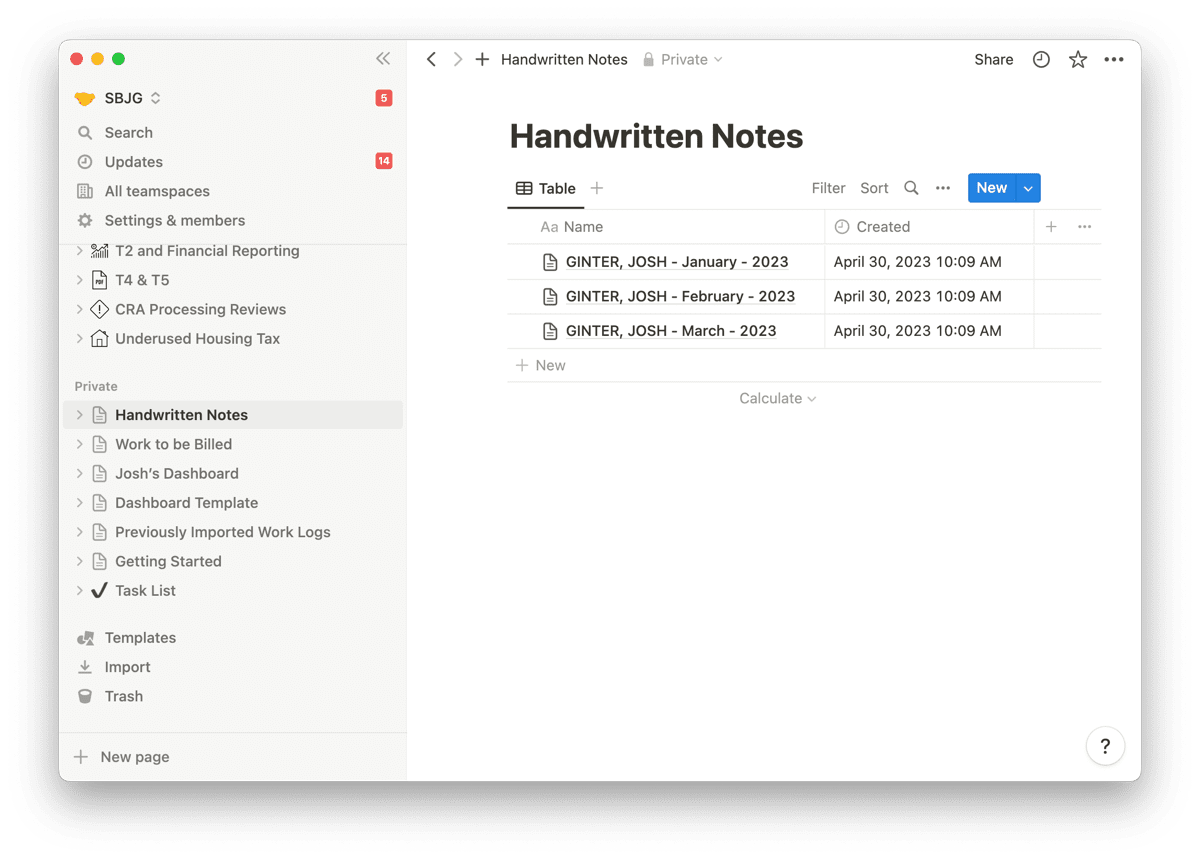Go forward with the right arrow

[458, 60]
